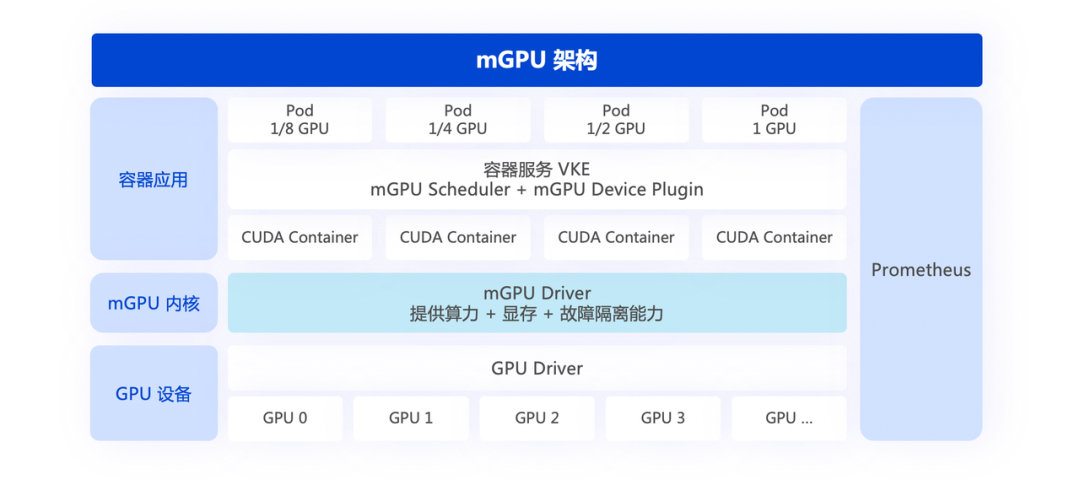1080x480 pixels.
Task: Click the mGPU 内核 side label
Action: (154, 303)
